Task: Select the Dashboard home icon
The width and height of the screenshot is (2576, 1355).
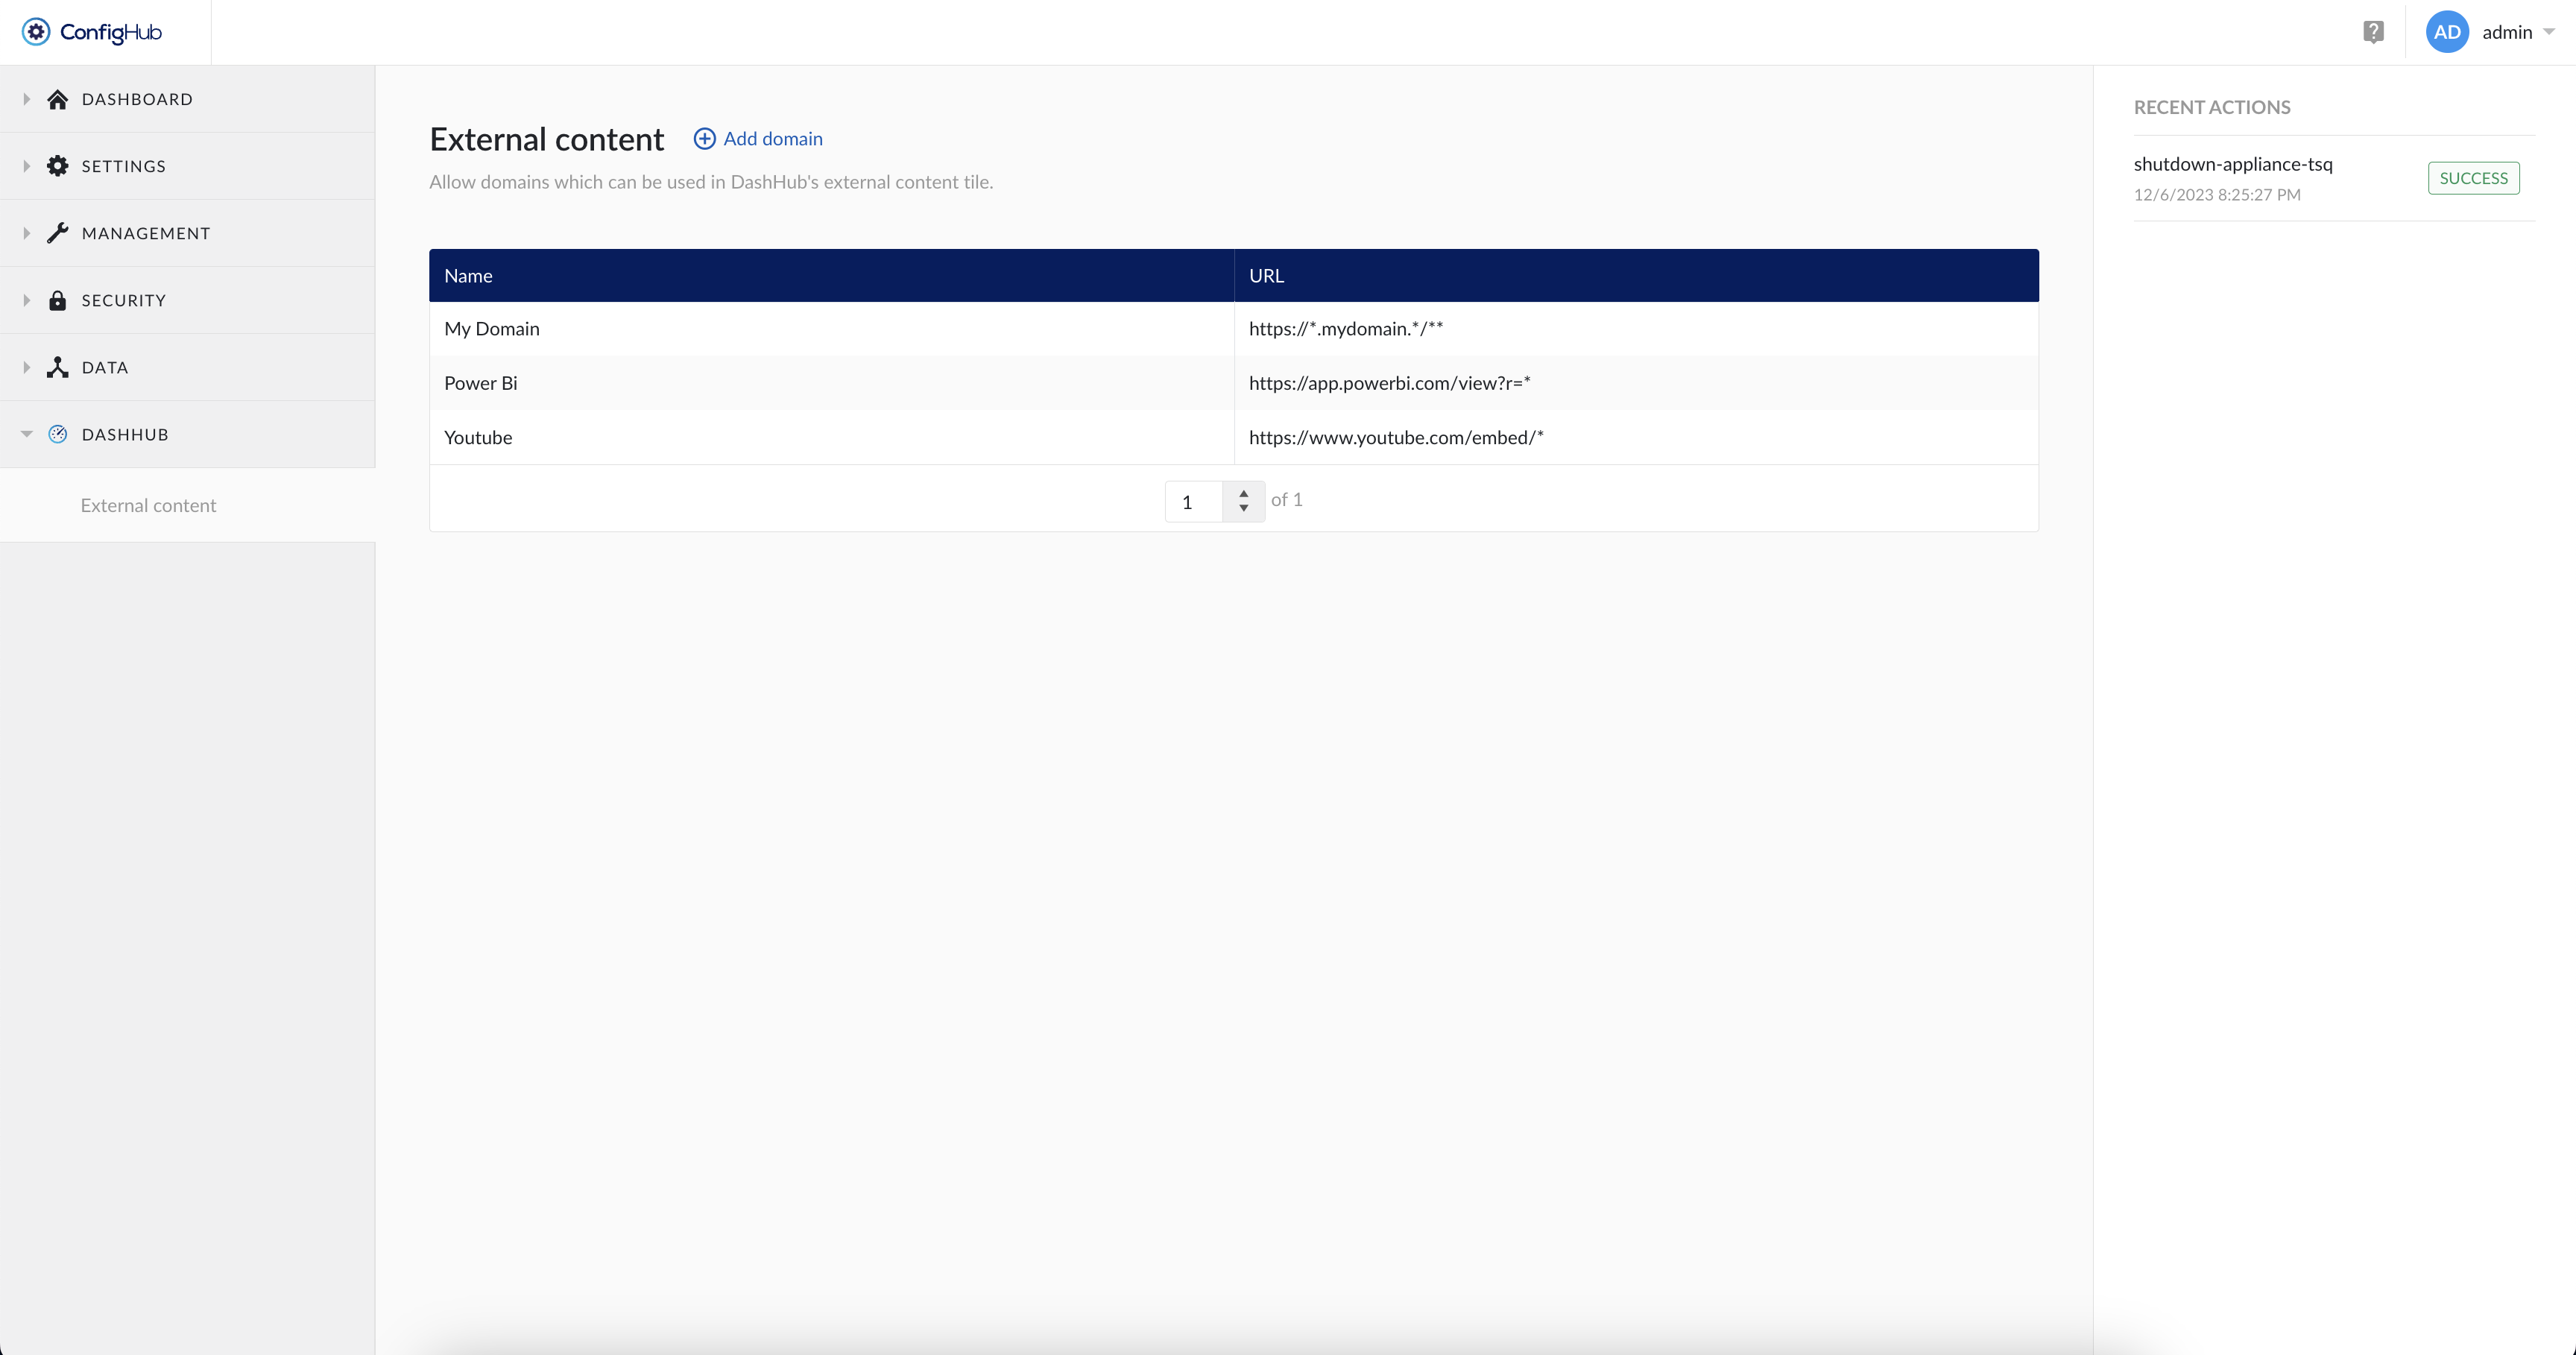Action: [x=58, y=98]
